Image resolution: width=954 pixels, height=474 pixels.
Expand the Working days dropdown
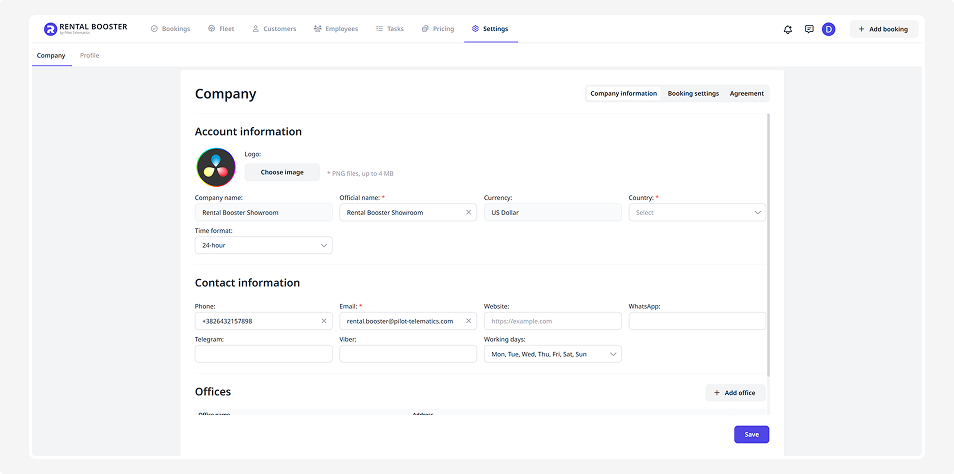pos(552,354)
